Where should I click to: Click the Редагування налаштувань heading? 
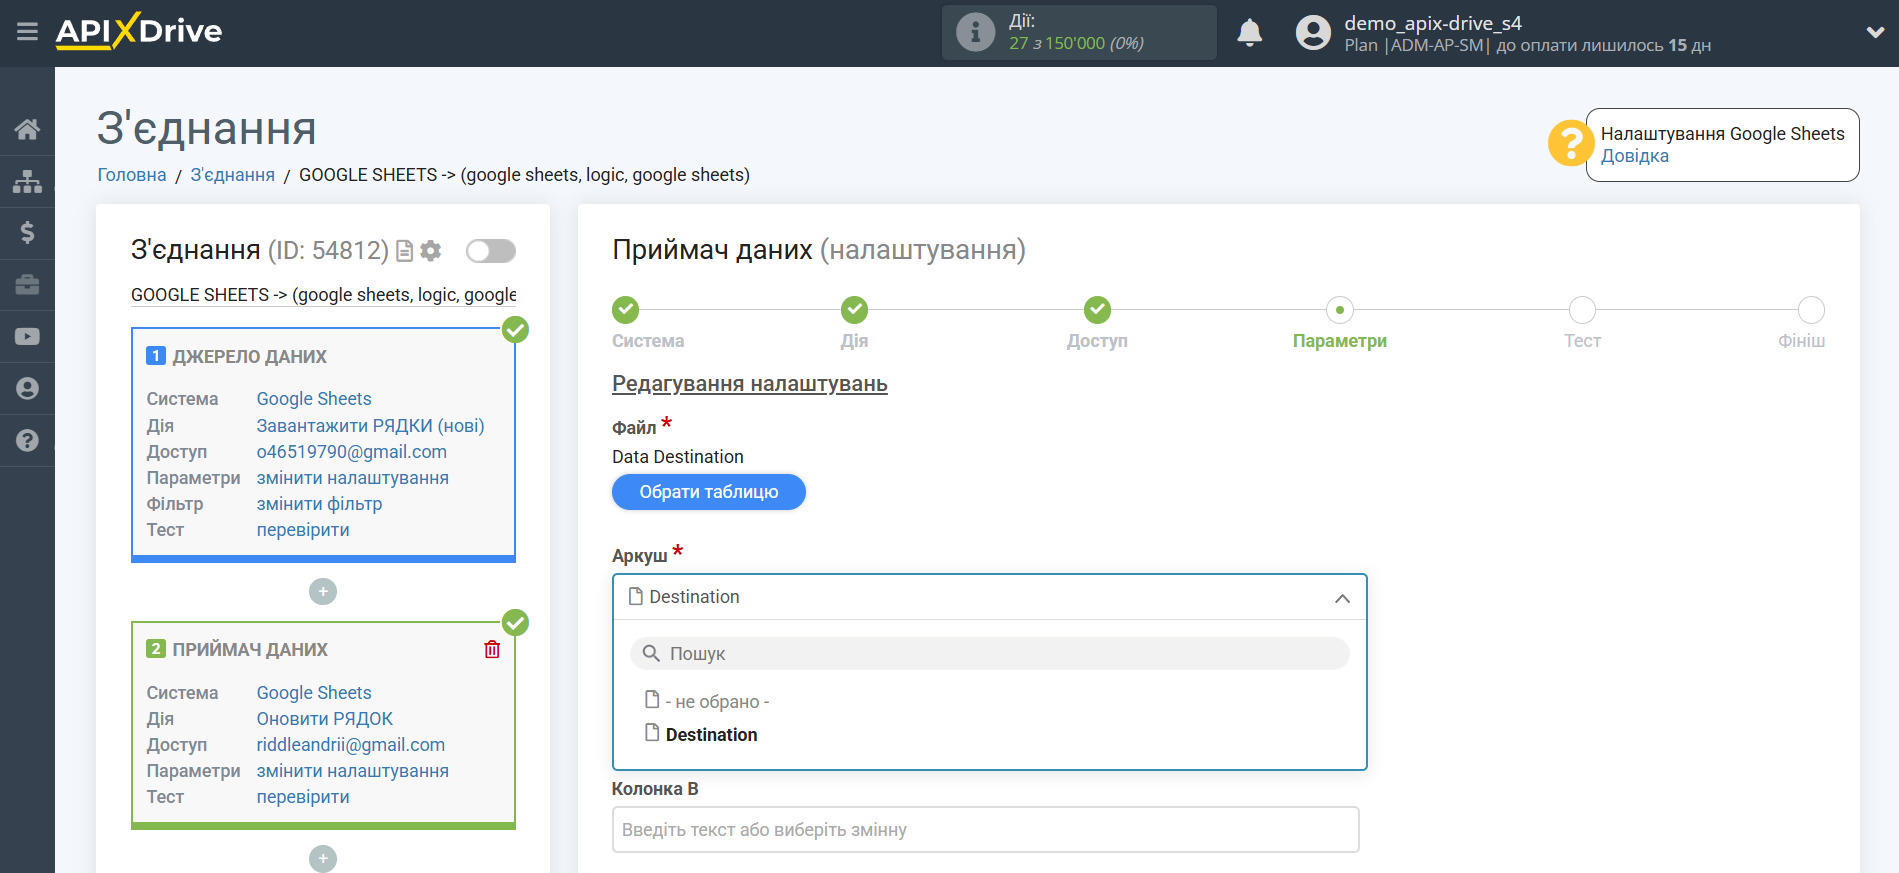pos(750,384)
